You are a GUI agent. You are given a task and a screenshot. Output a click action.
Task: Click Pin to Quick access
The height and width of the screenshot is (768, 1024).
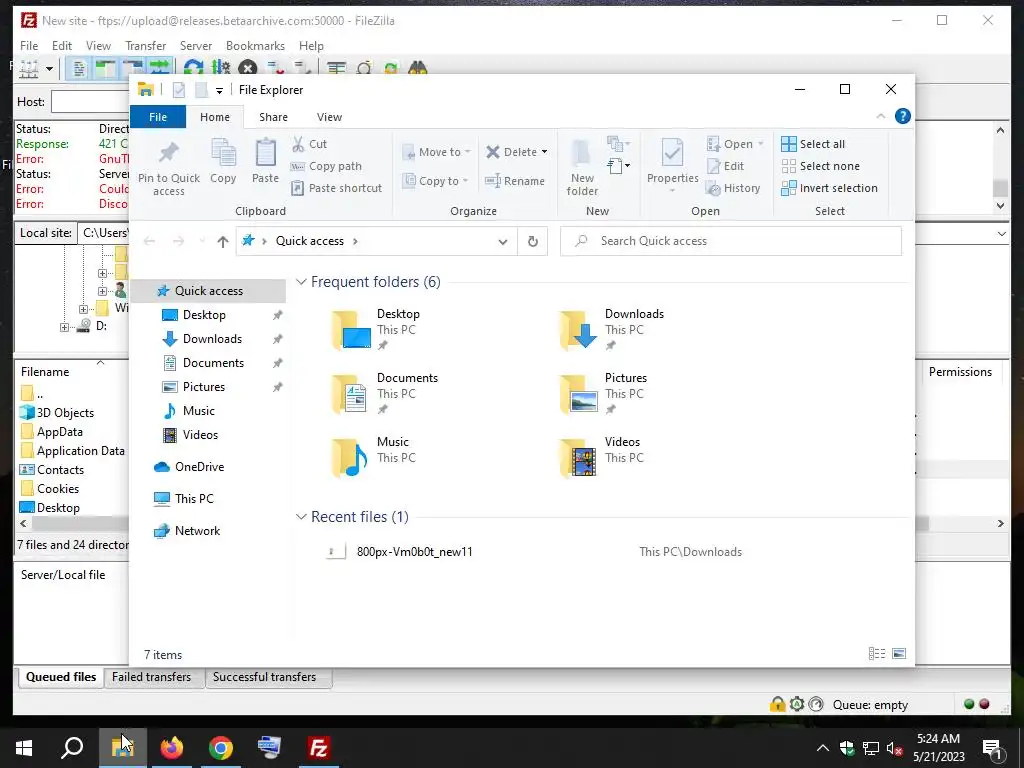click(x=169, y=168)
